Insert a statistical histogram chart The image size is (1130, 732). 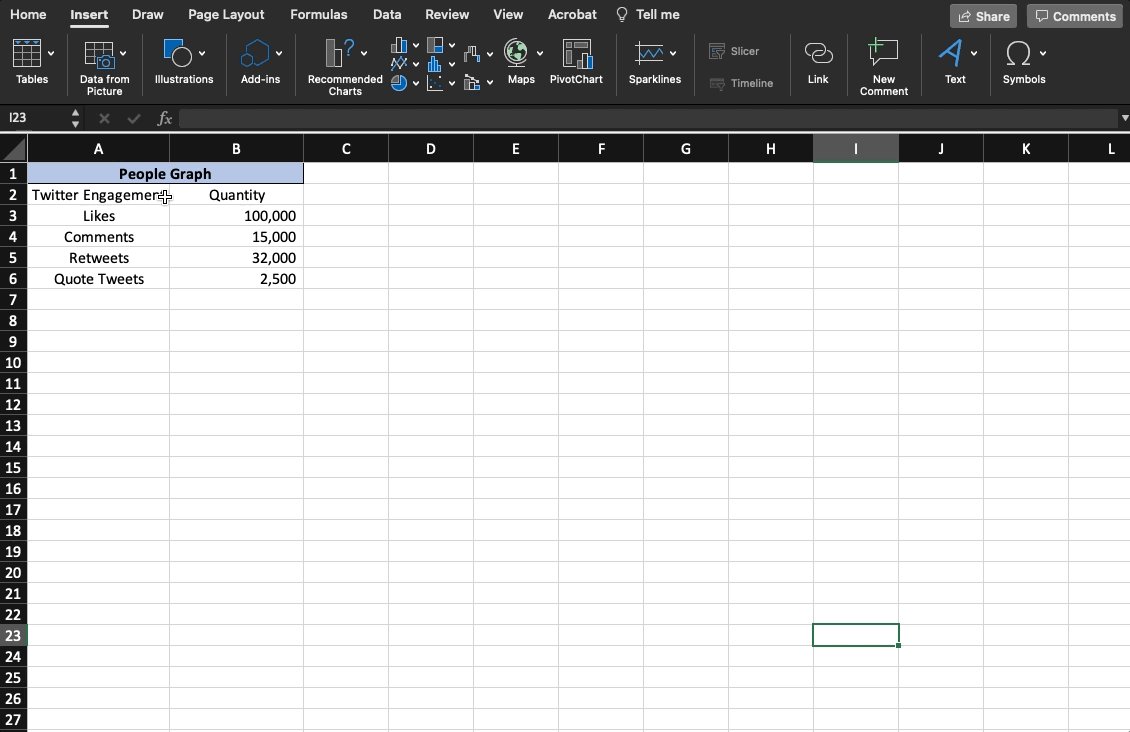click(x=435, y=64)
